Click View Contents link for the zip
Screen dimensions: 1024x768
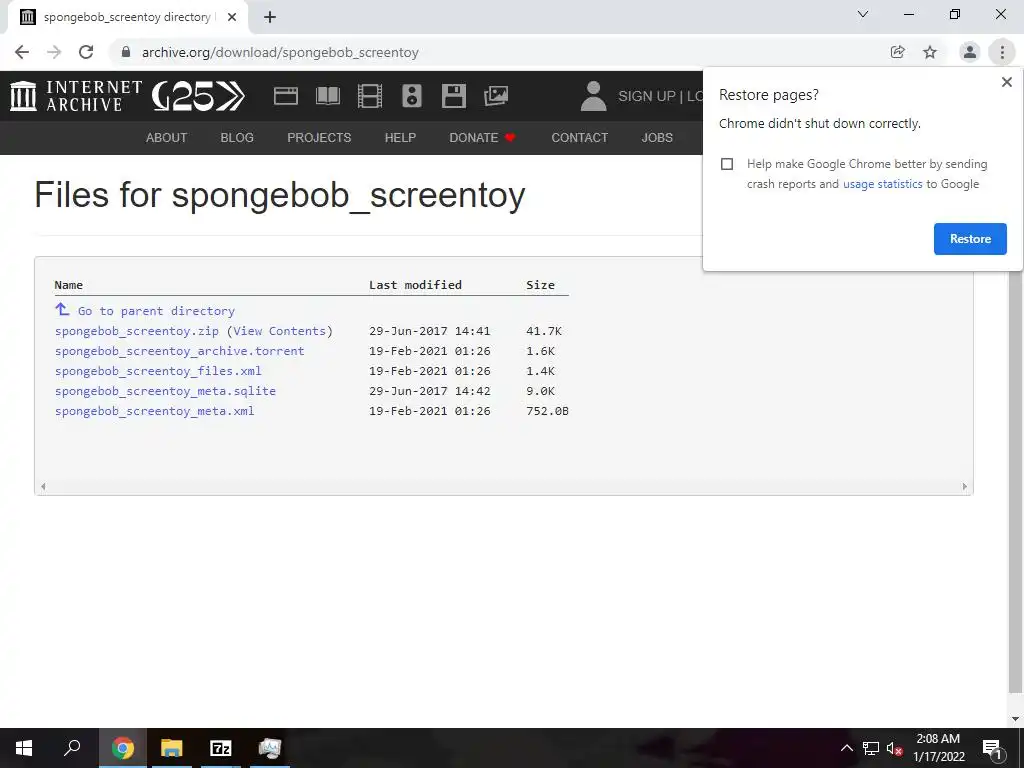[x=280, y=331]
